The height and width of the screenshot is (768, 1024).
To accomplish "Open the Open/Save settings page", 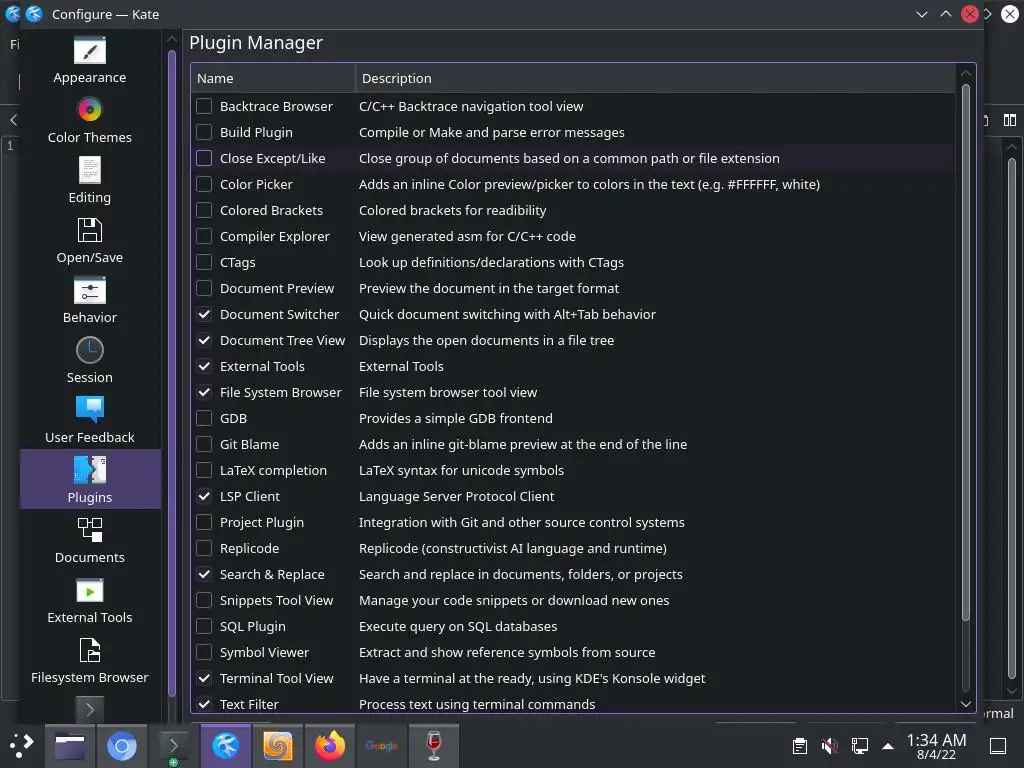I will [x=89, y=241].
